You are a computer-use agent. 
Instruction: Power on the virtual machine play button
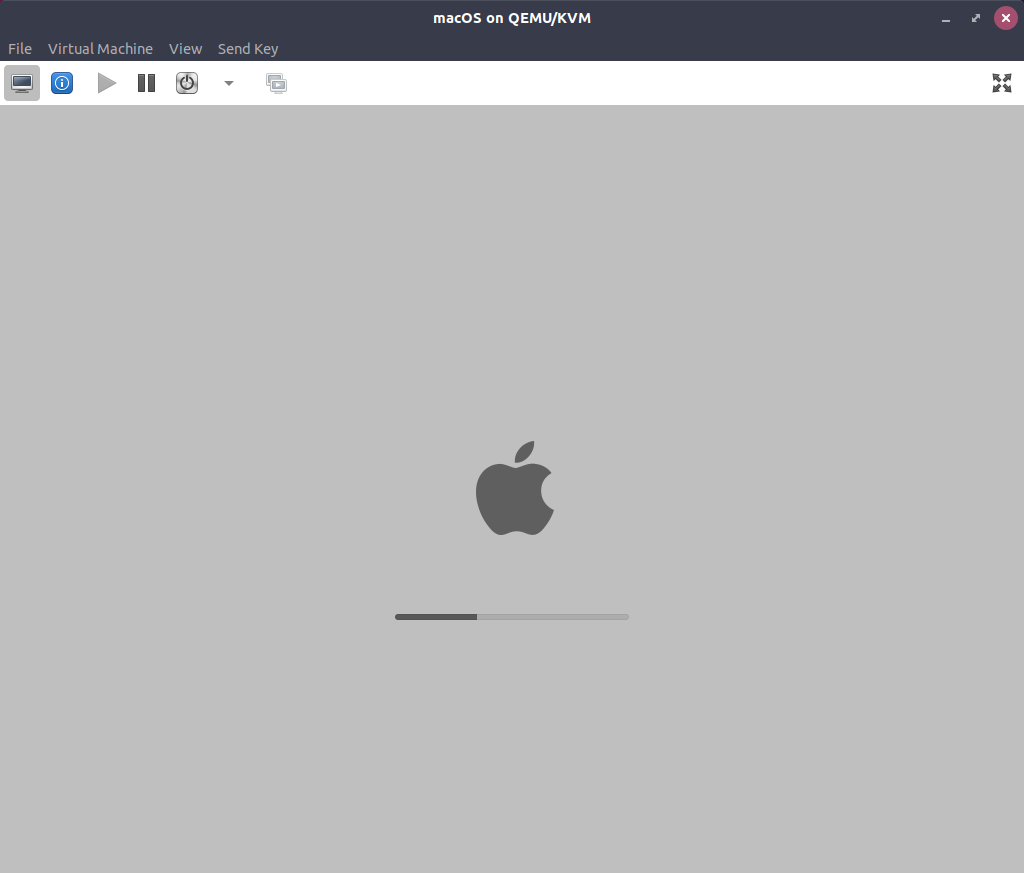pos(106,83)
